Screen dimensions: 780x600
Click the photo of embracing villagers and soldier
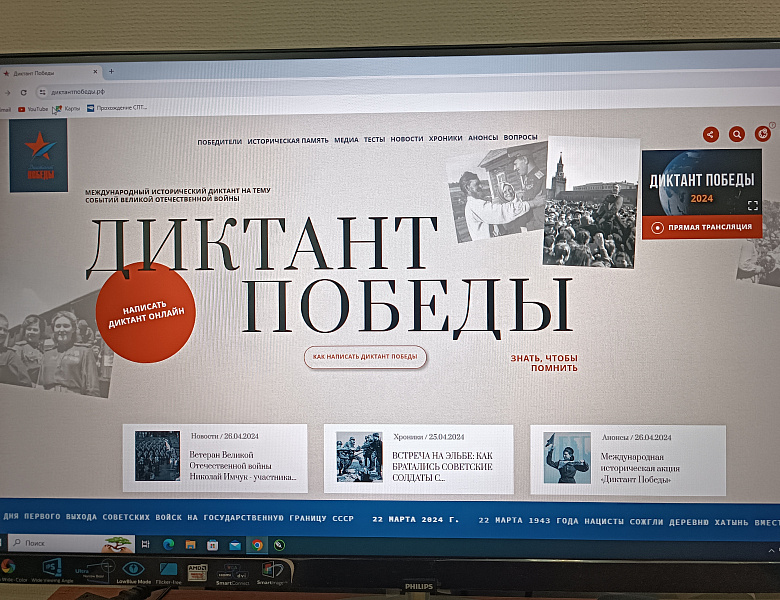coord(497,192)
